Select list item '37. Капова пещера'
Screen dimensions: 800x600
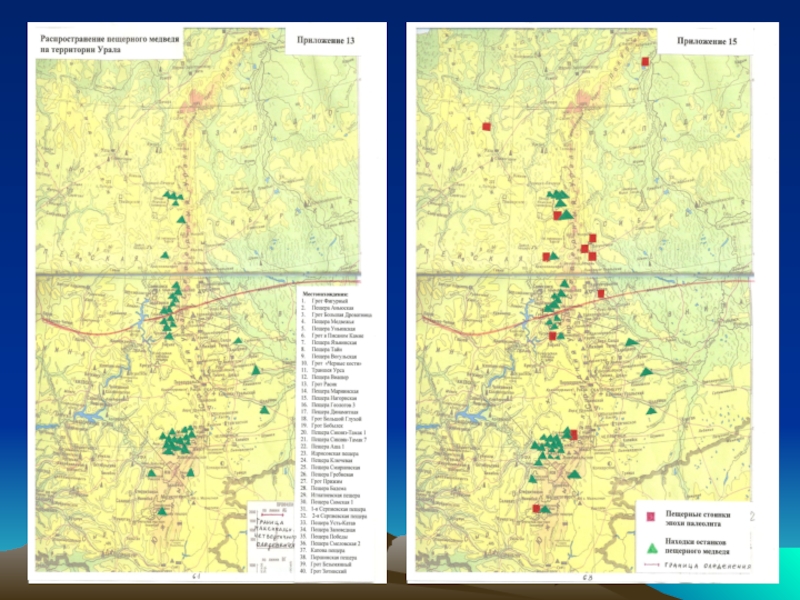pyautogui.click(x=323, y=551)
